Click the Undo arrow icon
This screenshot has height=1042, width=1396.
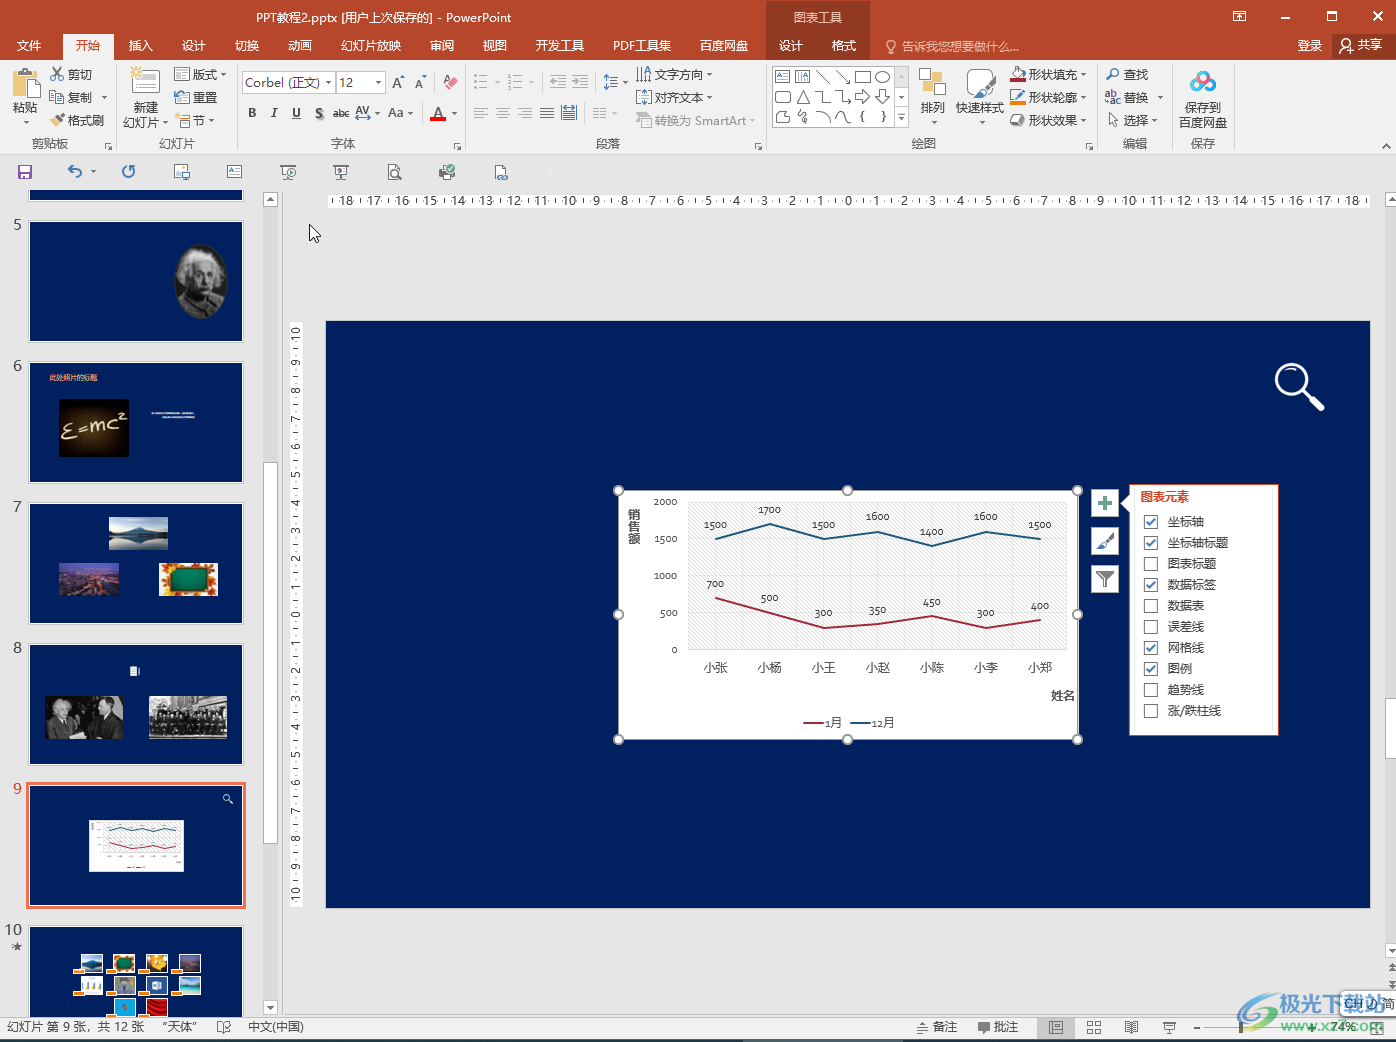pos(75,172)
